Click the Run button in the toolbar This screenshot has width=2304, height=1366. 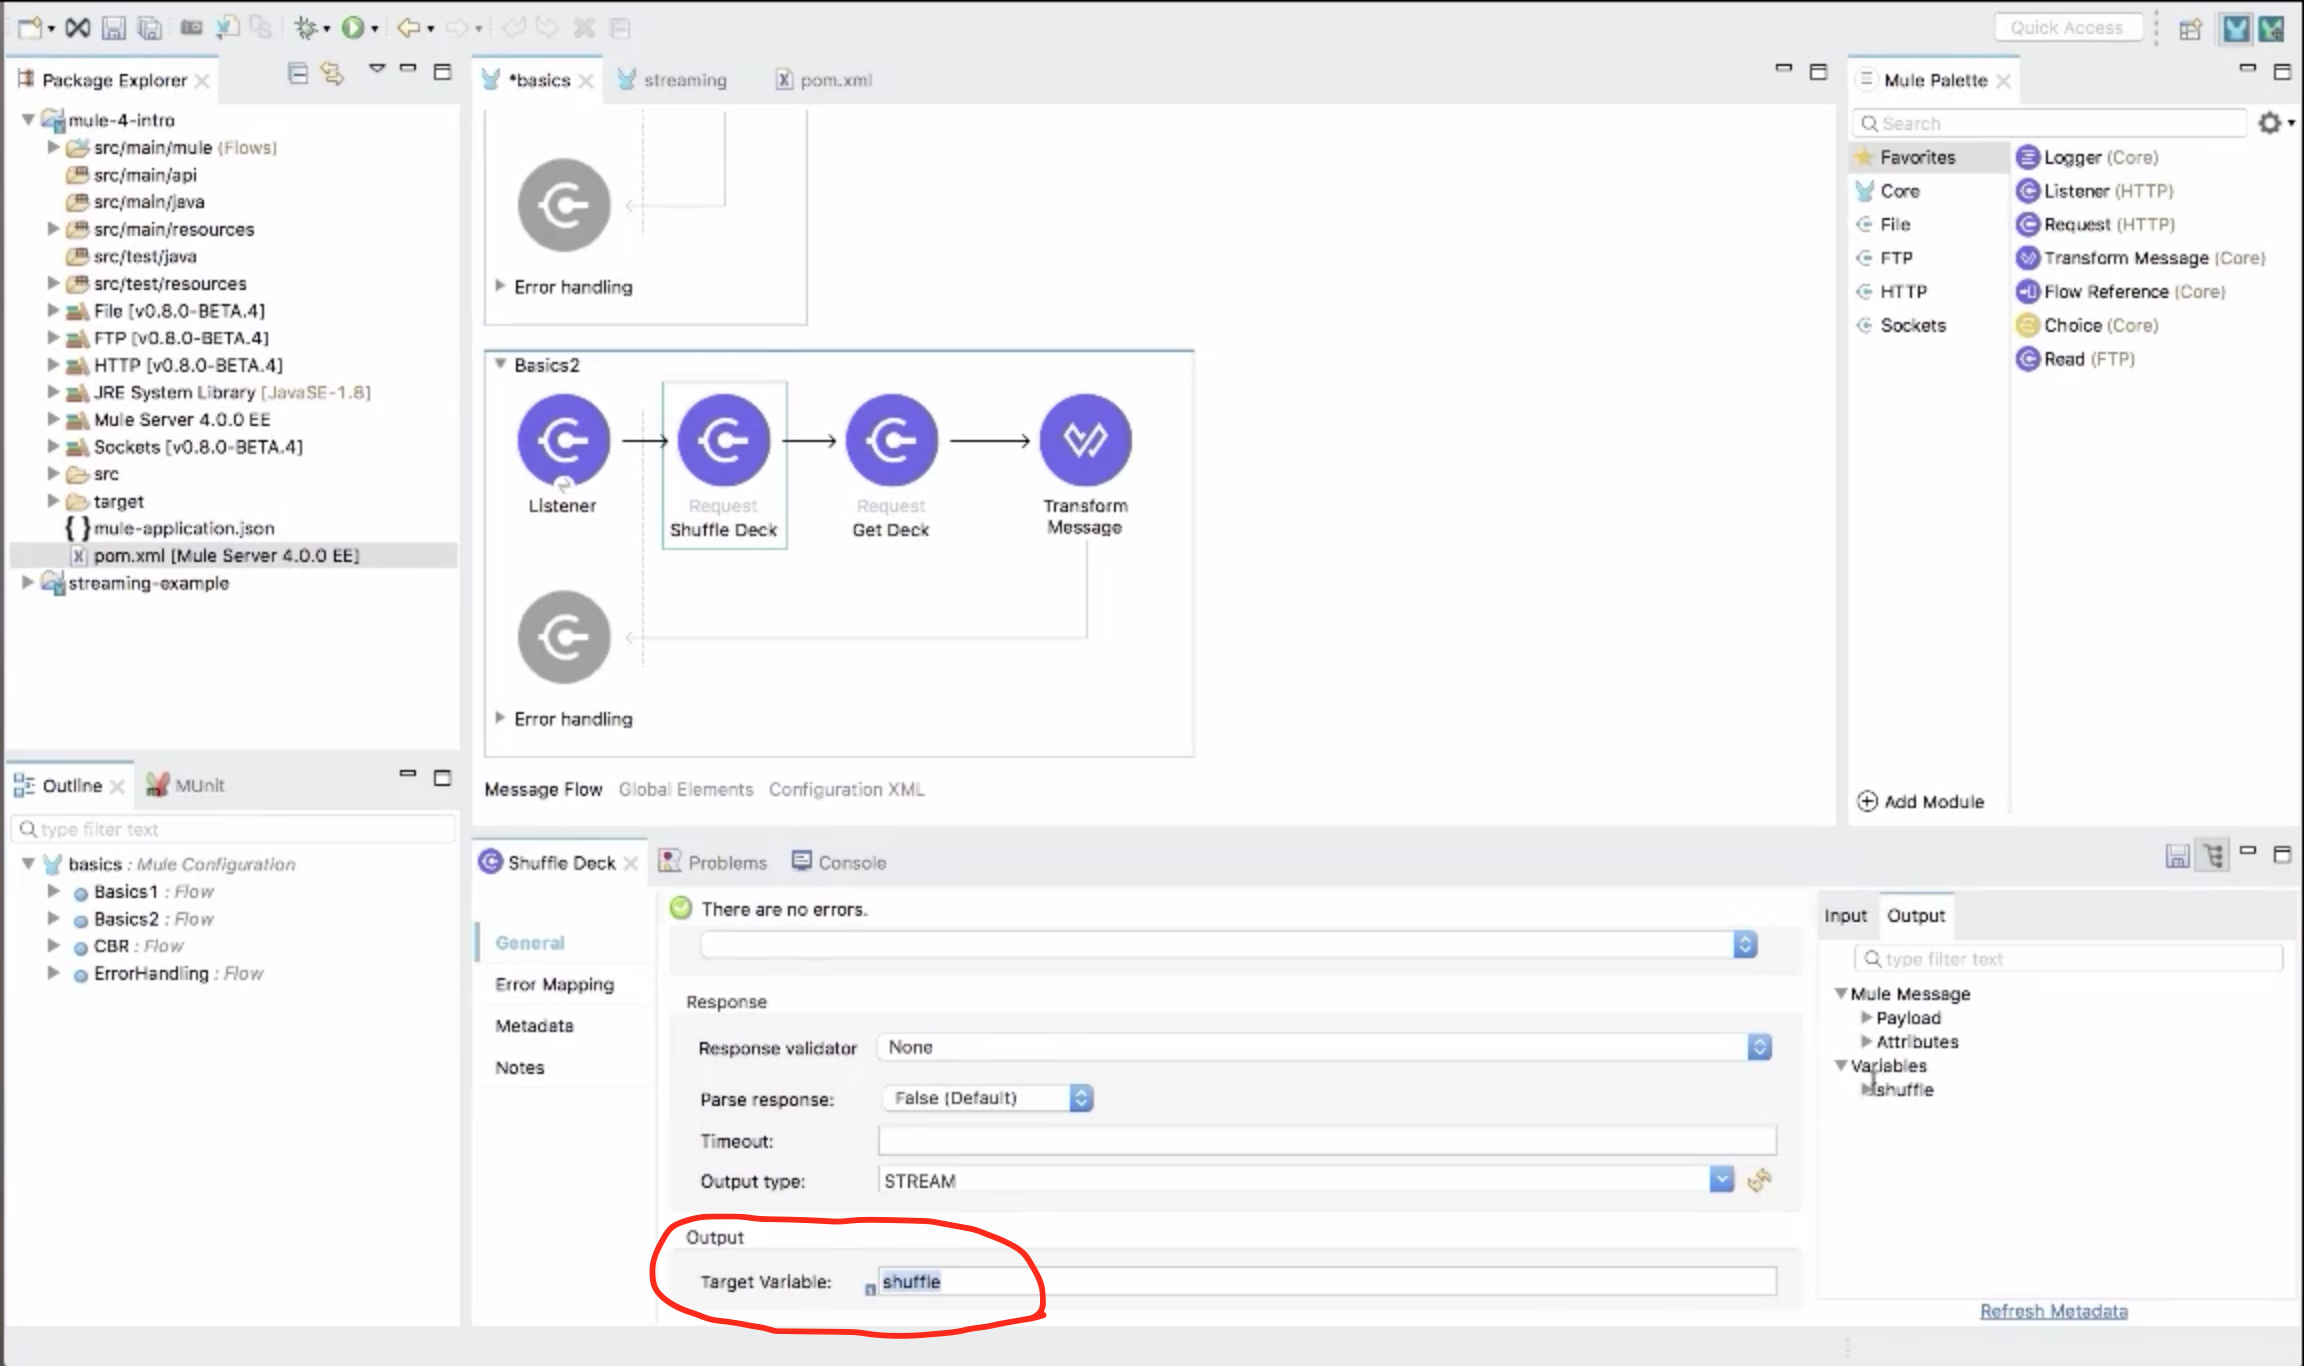tap(352, 28)
